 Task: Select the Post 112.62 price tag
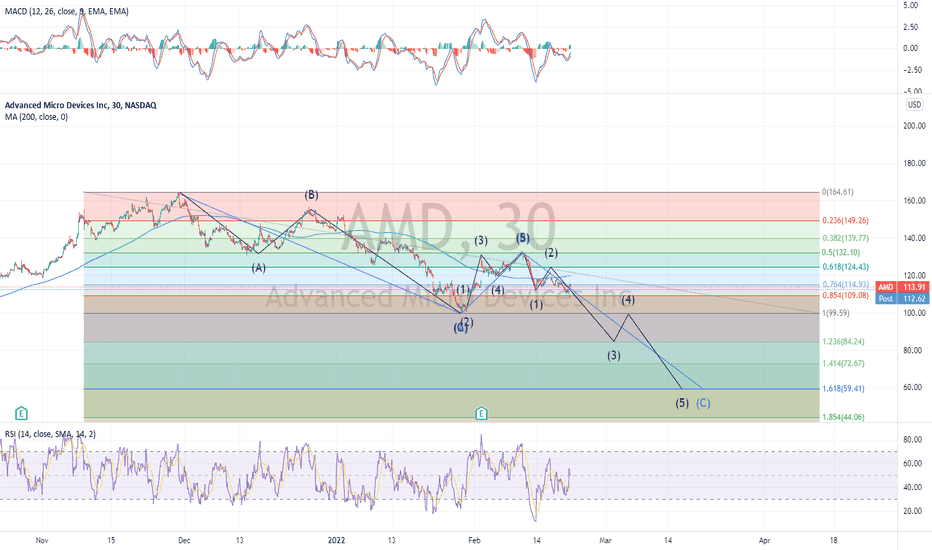[902, 298]
